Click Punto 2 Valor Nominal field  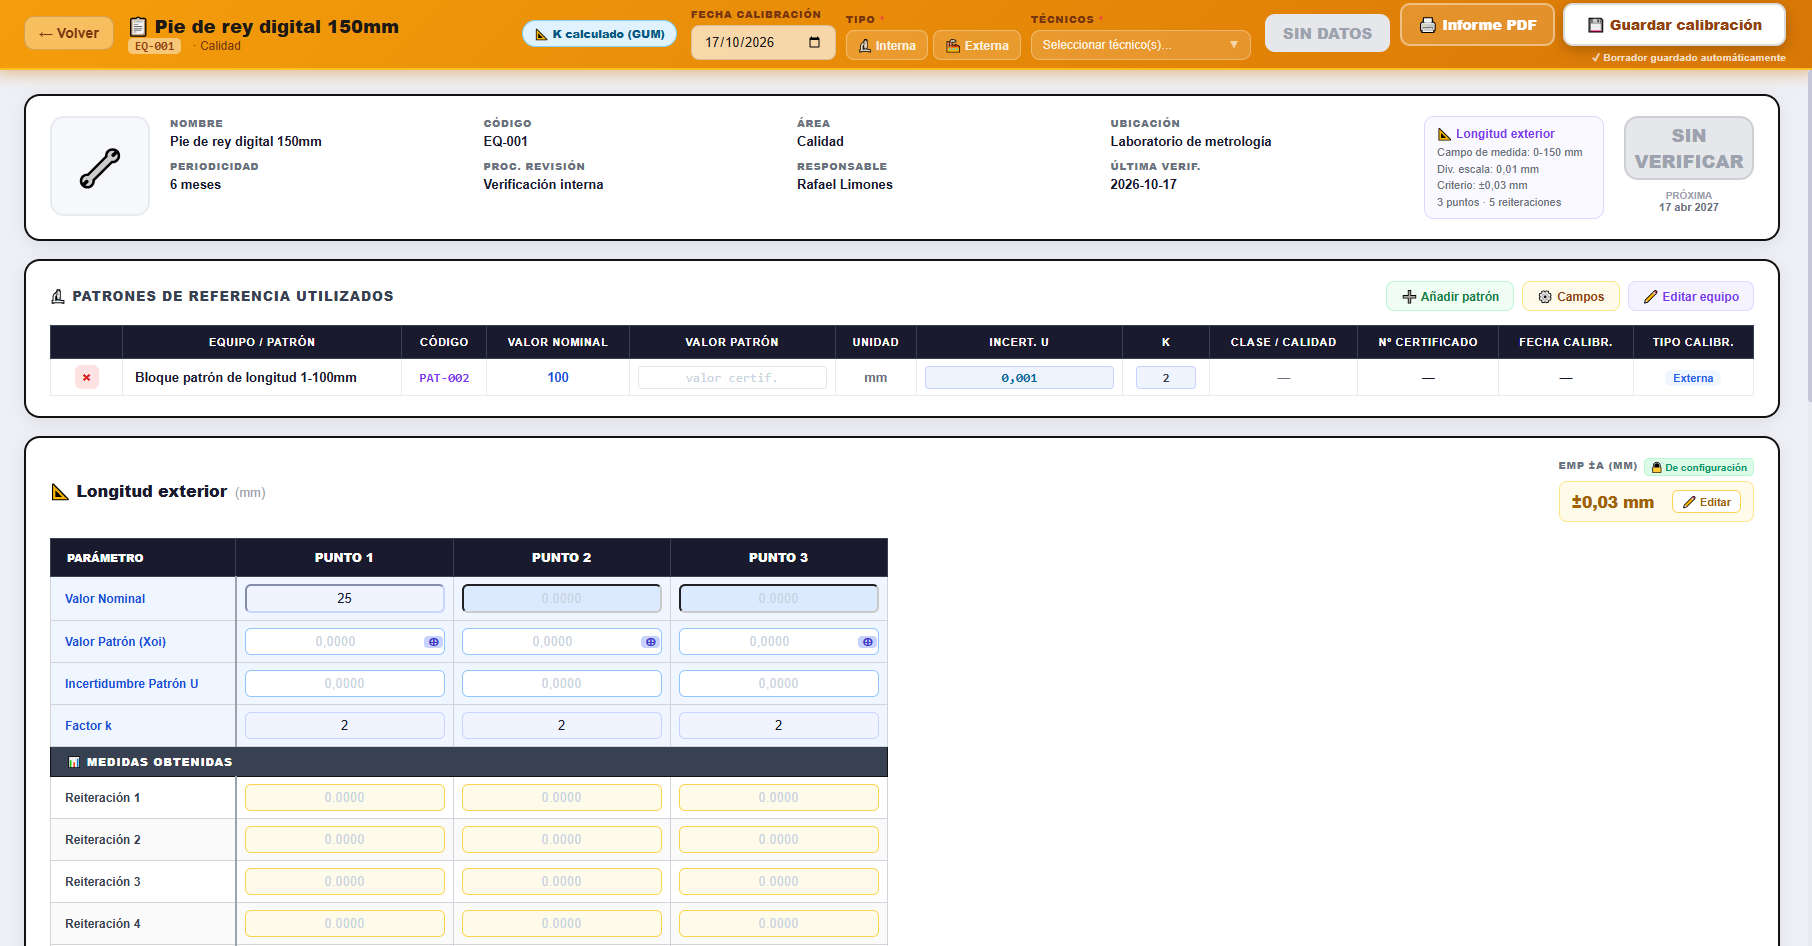pos(562,598)
